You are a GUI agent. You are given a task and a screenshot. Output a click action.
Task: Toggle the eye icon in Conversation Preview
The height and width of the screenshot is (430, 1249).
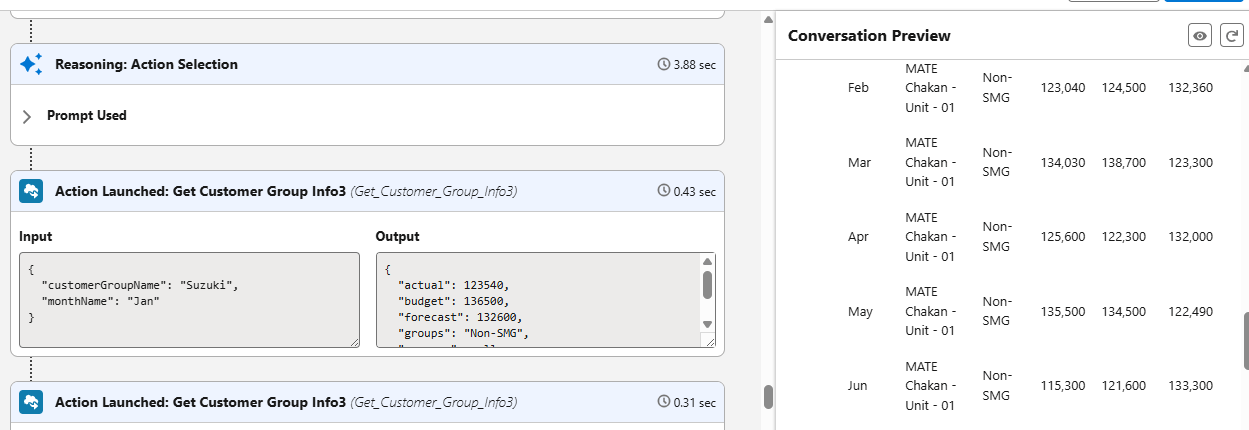click(1200, 36)
